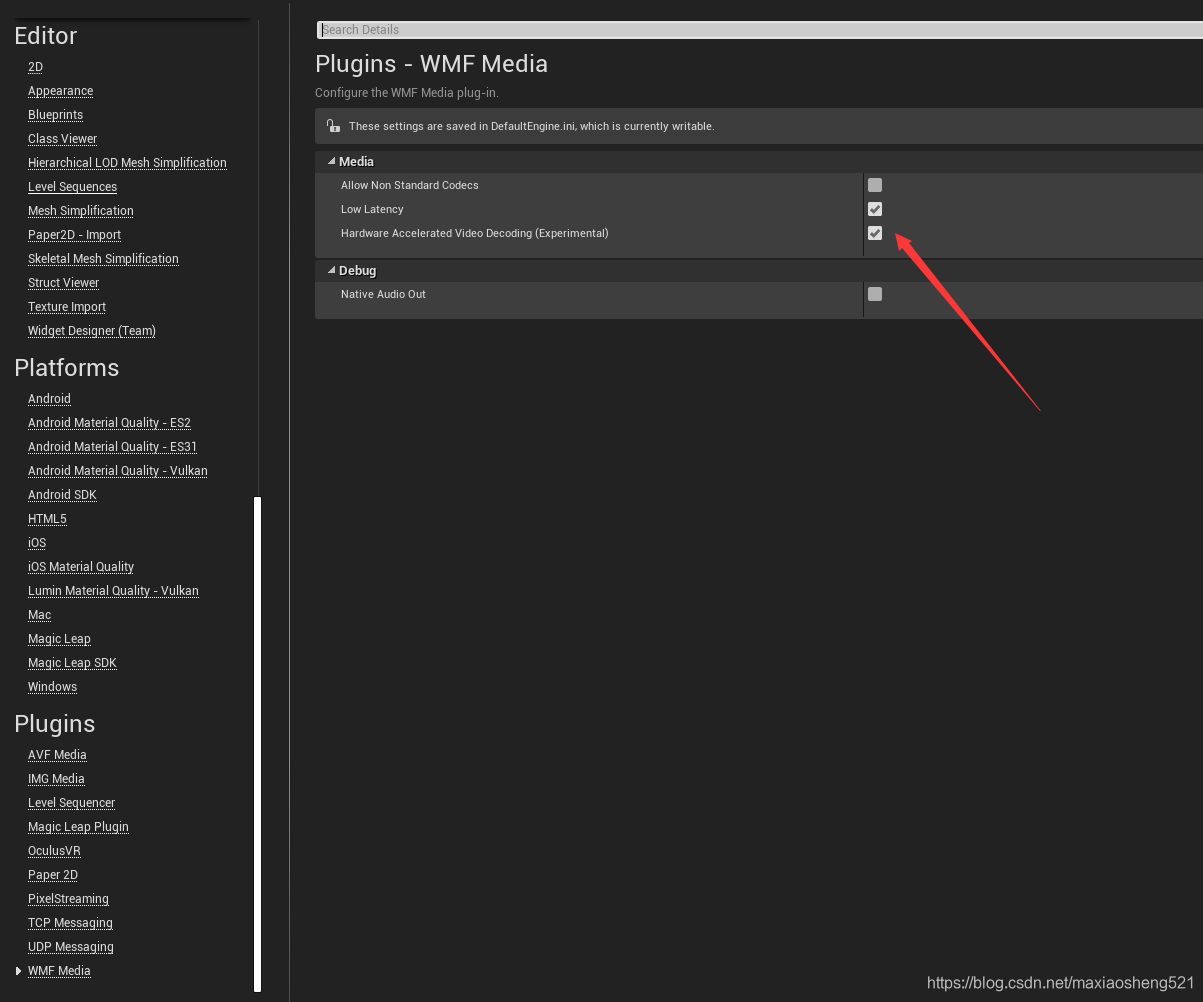Open iOS Material Quality settings
1203x1002 pixels.
coord(81,567)
